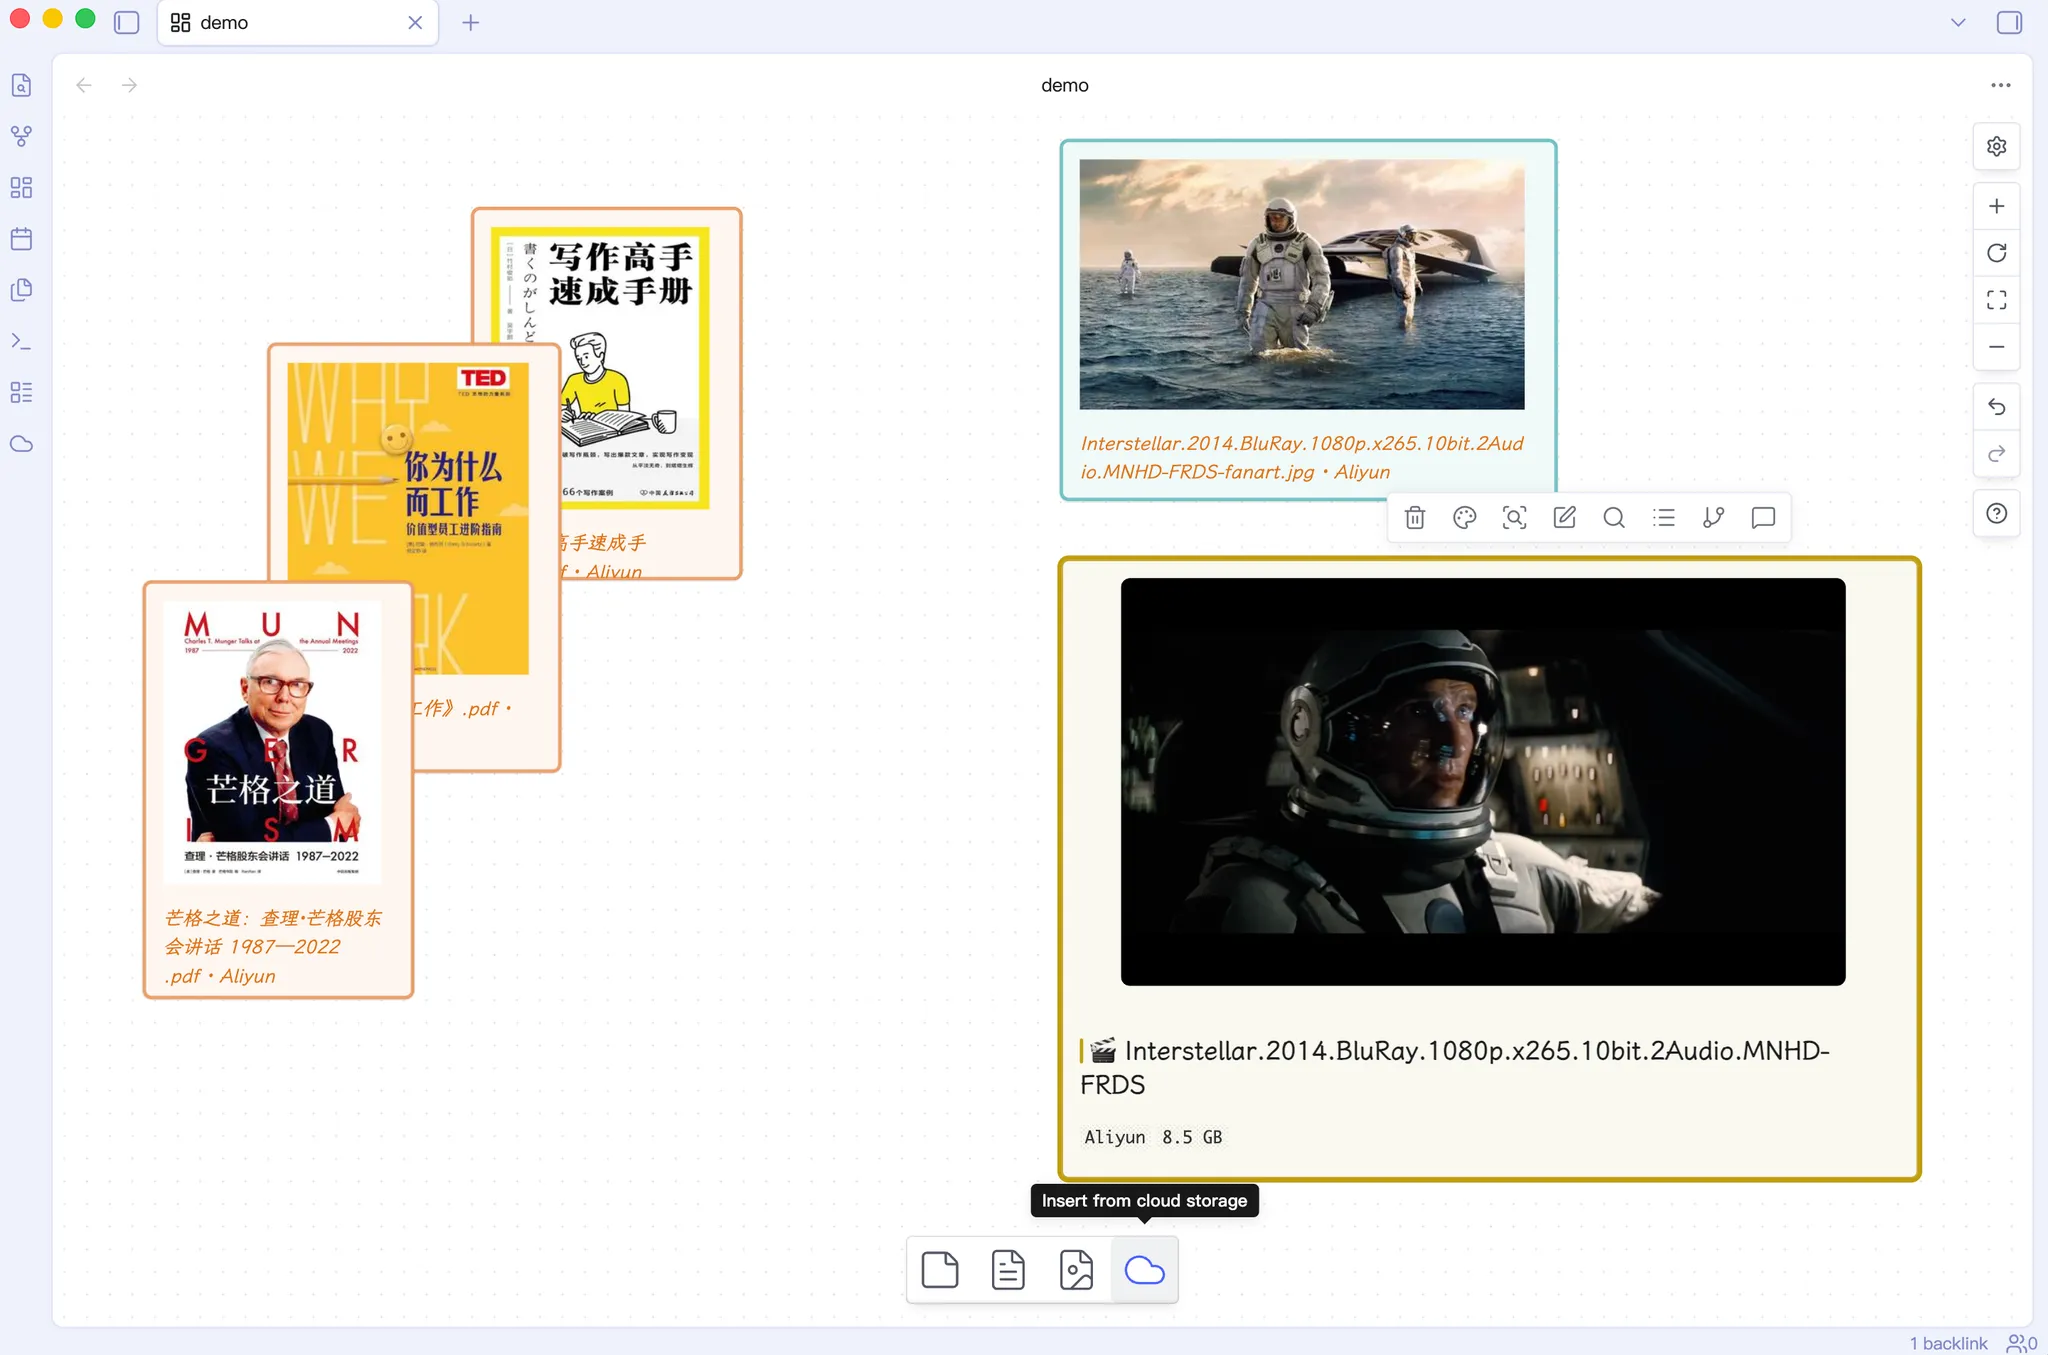Screen dimensions: 2048x1355
Task: Open the file search icon in left sidebar
Action: click(x=21, y=85)
